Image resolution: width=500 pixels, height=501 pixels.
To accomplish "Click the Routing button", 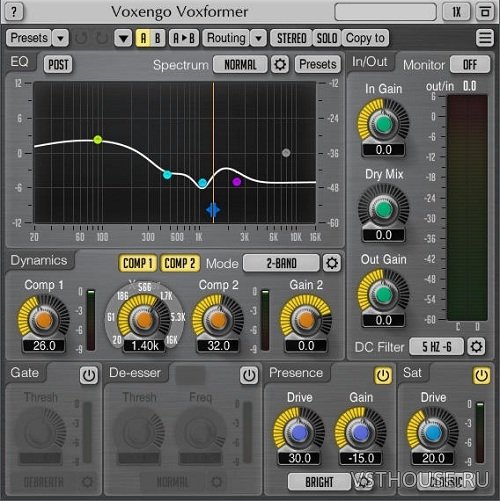I will (226, 38).
